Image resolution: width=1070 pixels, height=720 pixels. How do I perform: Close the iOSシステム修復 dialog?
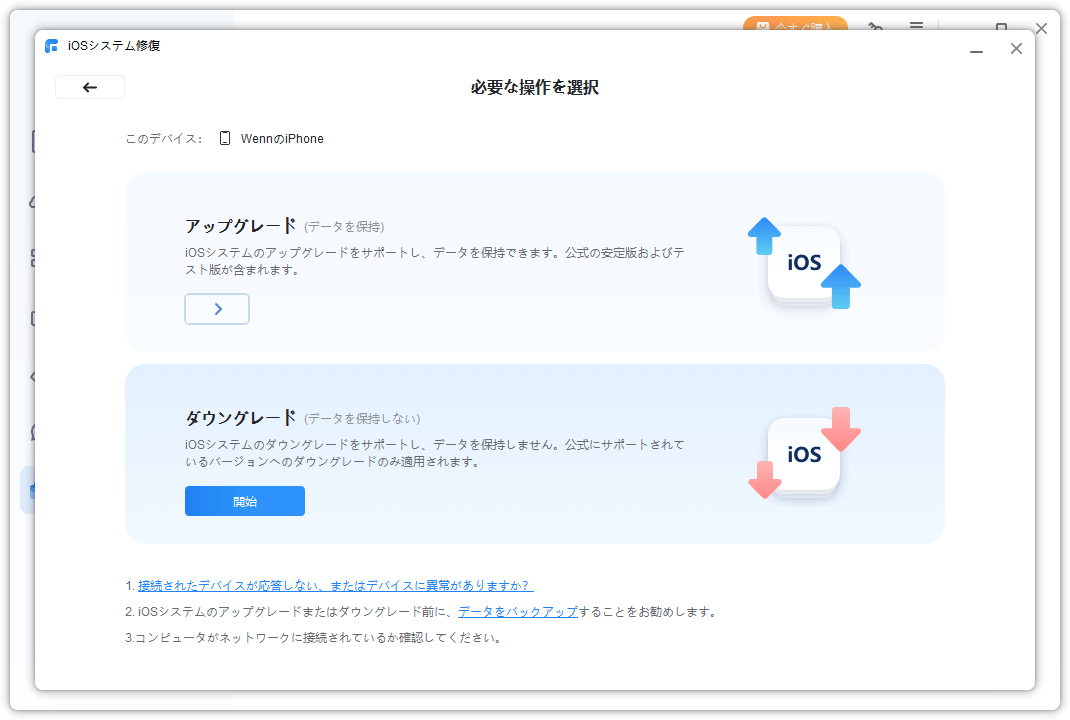[x=1016, y=49]
